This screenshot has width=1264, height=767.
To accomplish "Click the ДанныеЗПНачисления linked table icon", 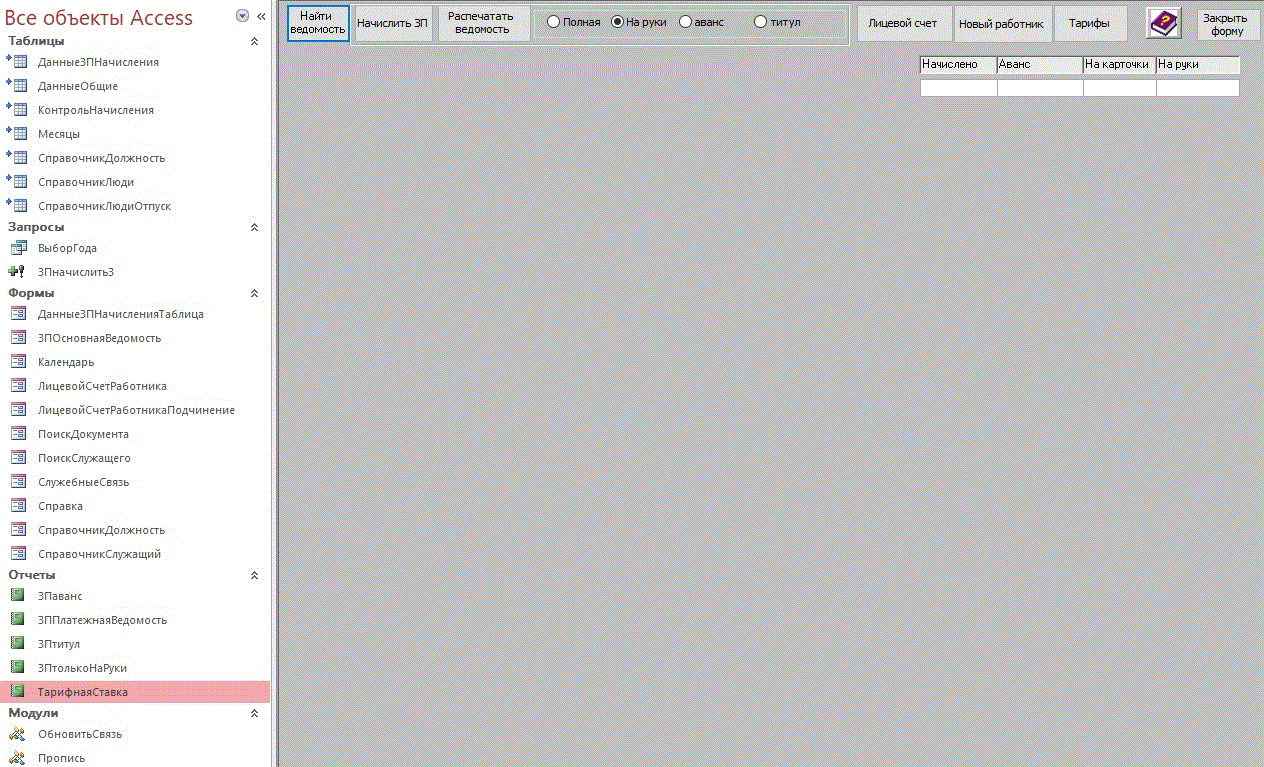I will (17, 62).
